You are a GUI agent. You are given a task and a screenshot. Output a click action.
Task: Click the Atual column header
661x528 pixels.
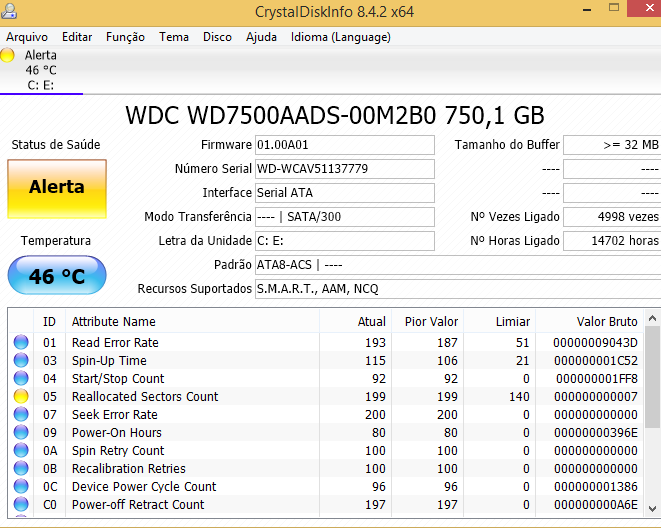[355, 322]
